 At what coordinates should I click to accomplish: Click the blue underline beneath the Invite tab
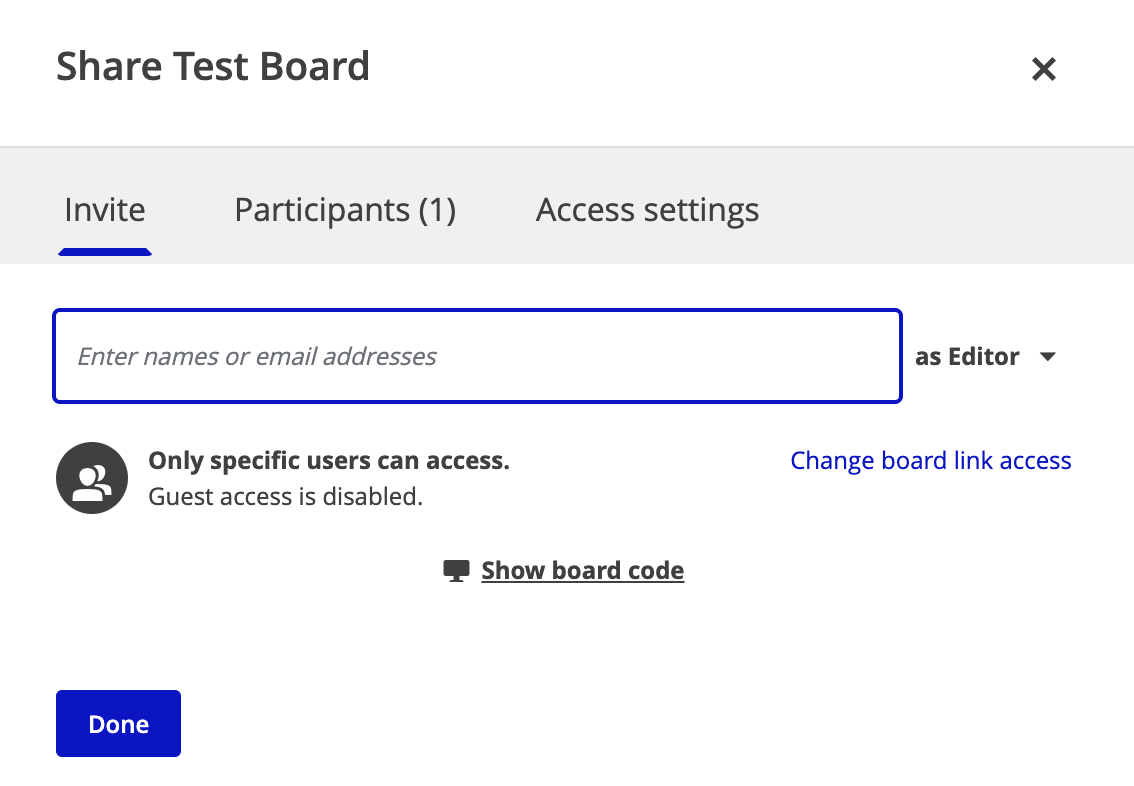point(105,252)
